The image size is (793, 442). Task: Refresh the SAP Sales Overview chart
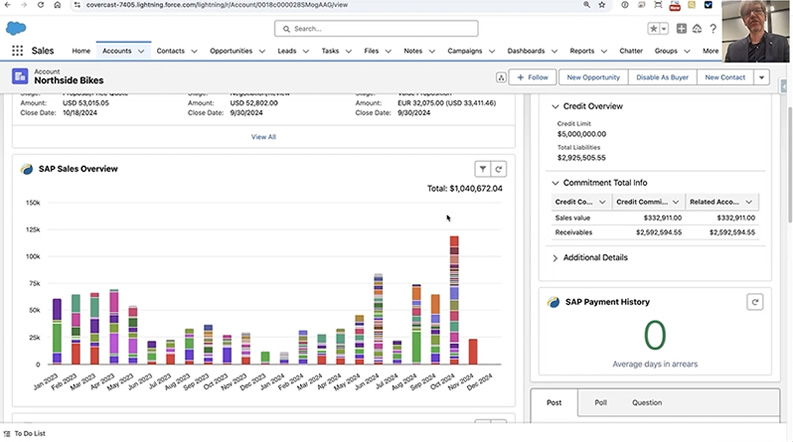tap(499, 169)
